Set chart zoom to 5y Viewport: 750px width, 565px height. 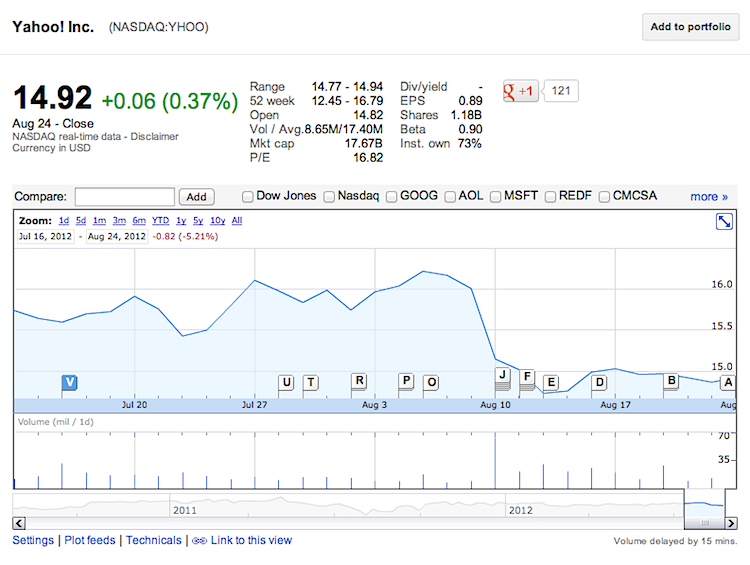click(198, 221)
